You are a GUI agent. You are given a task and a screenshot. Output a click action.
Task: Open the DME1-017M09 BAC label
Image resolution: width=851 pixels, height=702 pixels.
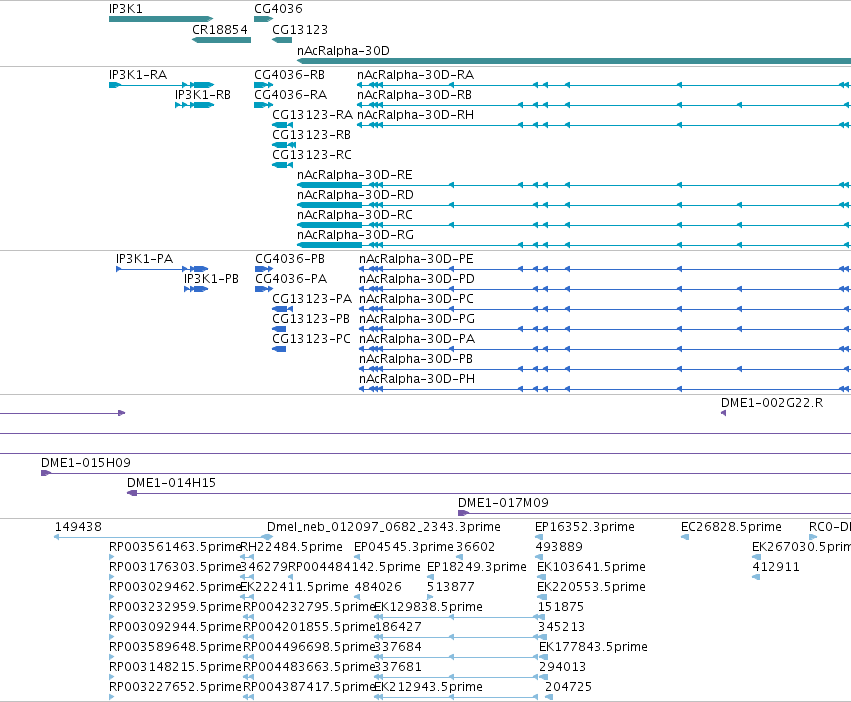click(x=503, y=503)
